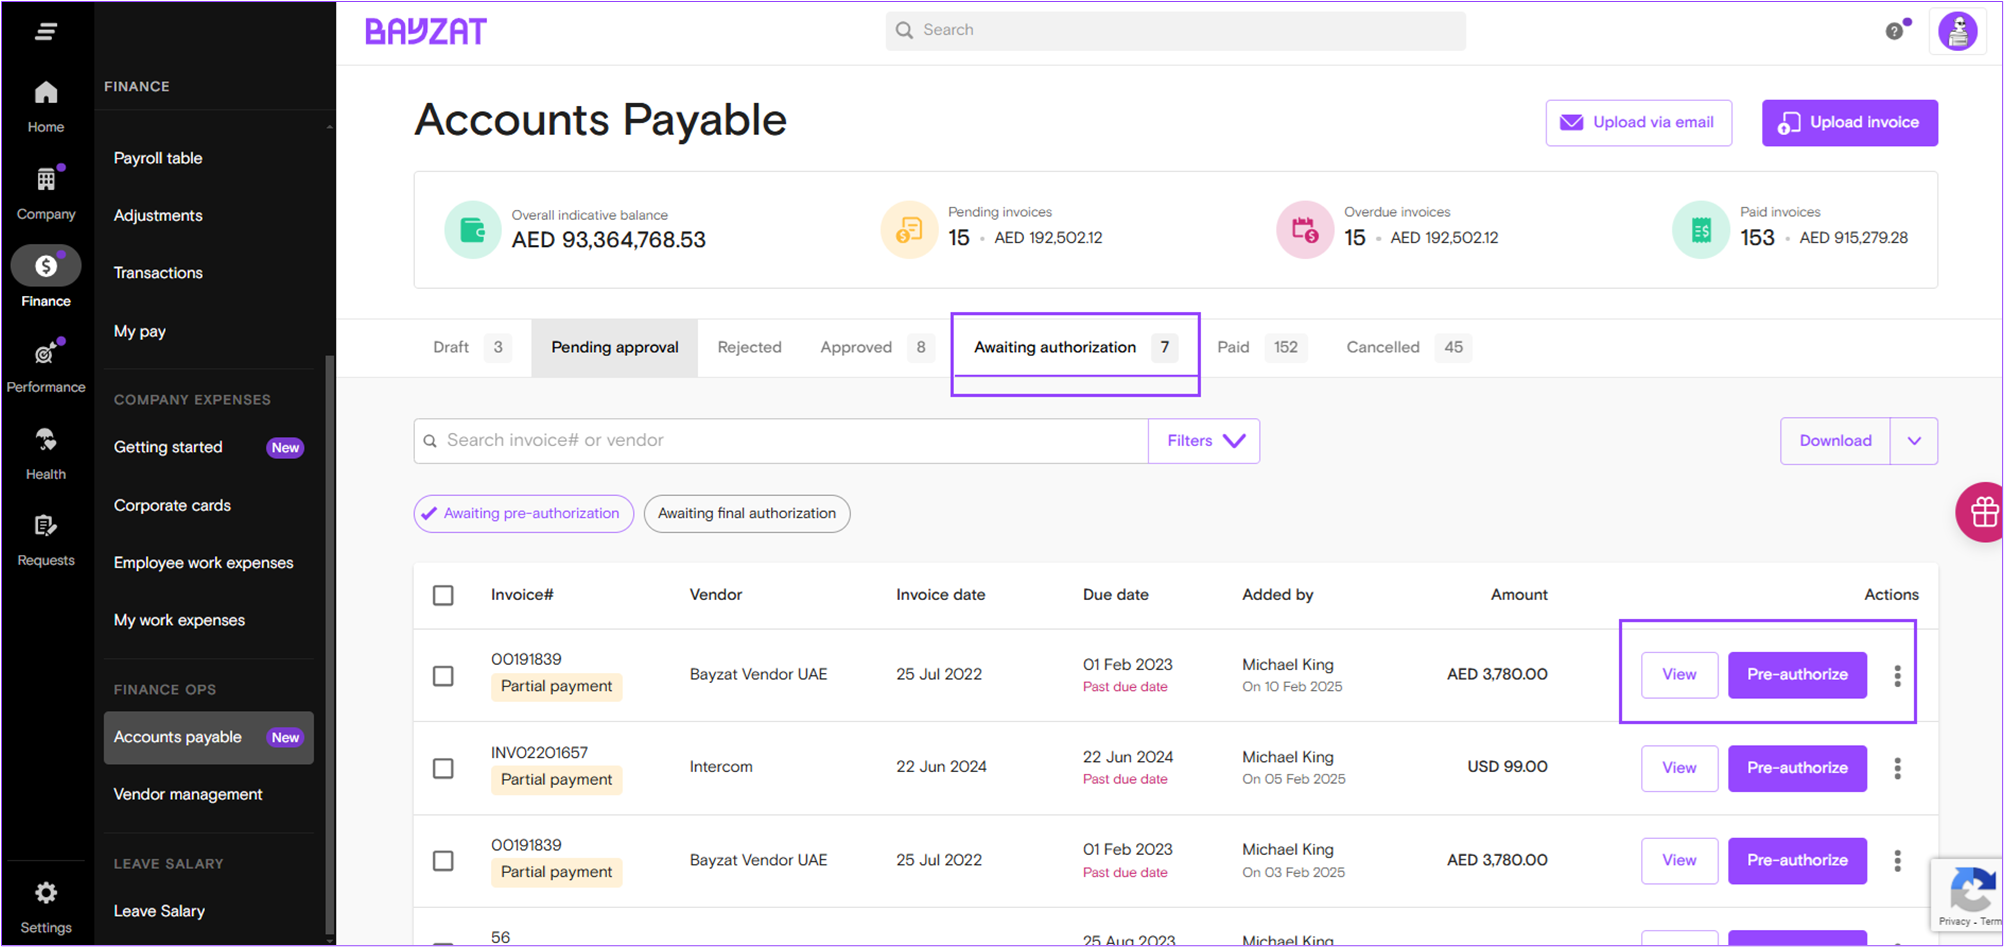Open the Health umbrella icon
The height and width of the screenshot is (947, 2004).
tap(46, 452)
